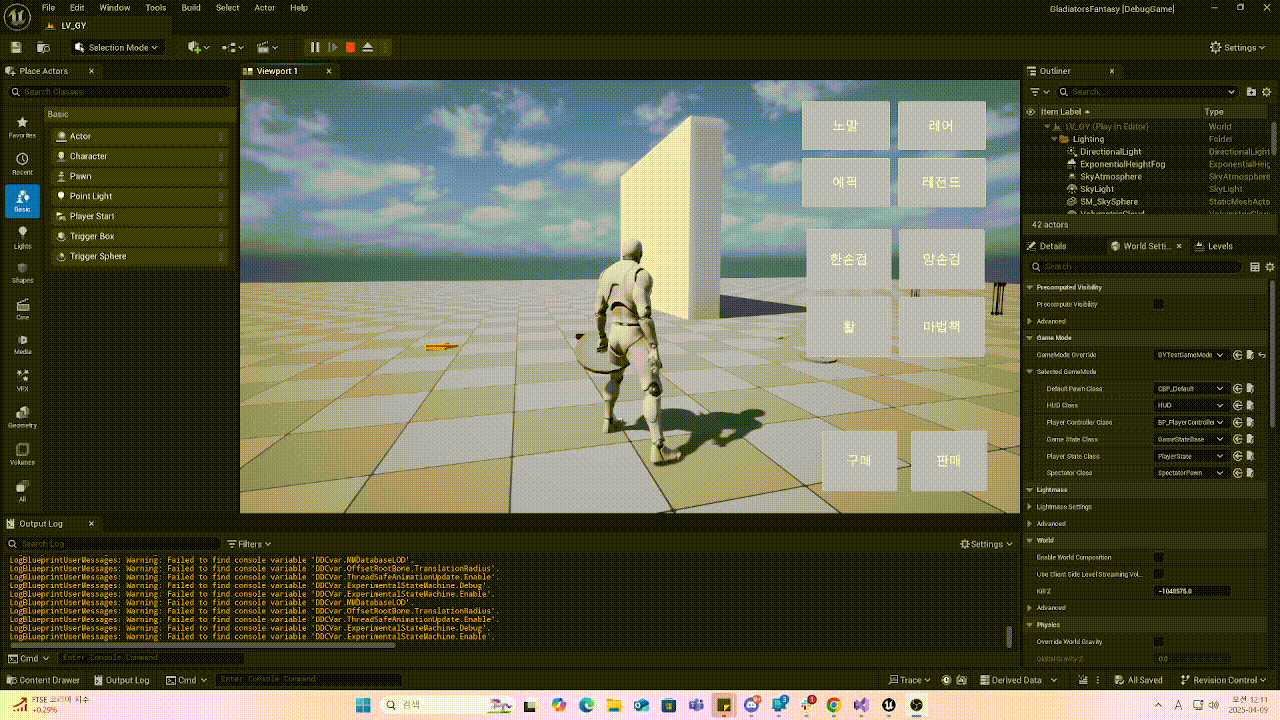1280x720 pixels.
Task: Toggle the Precompute Visibility checkbox
Action: pyautogui.click(x=1159, y=304)
